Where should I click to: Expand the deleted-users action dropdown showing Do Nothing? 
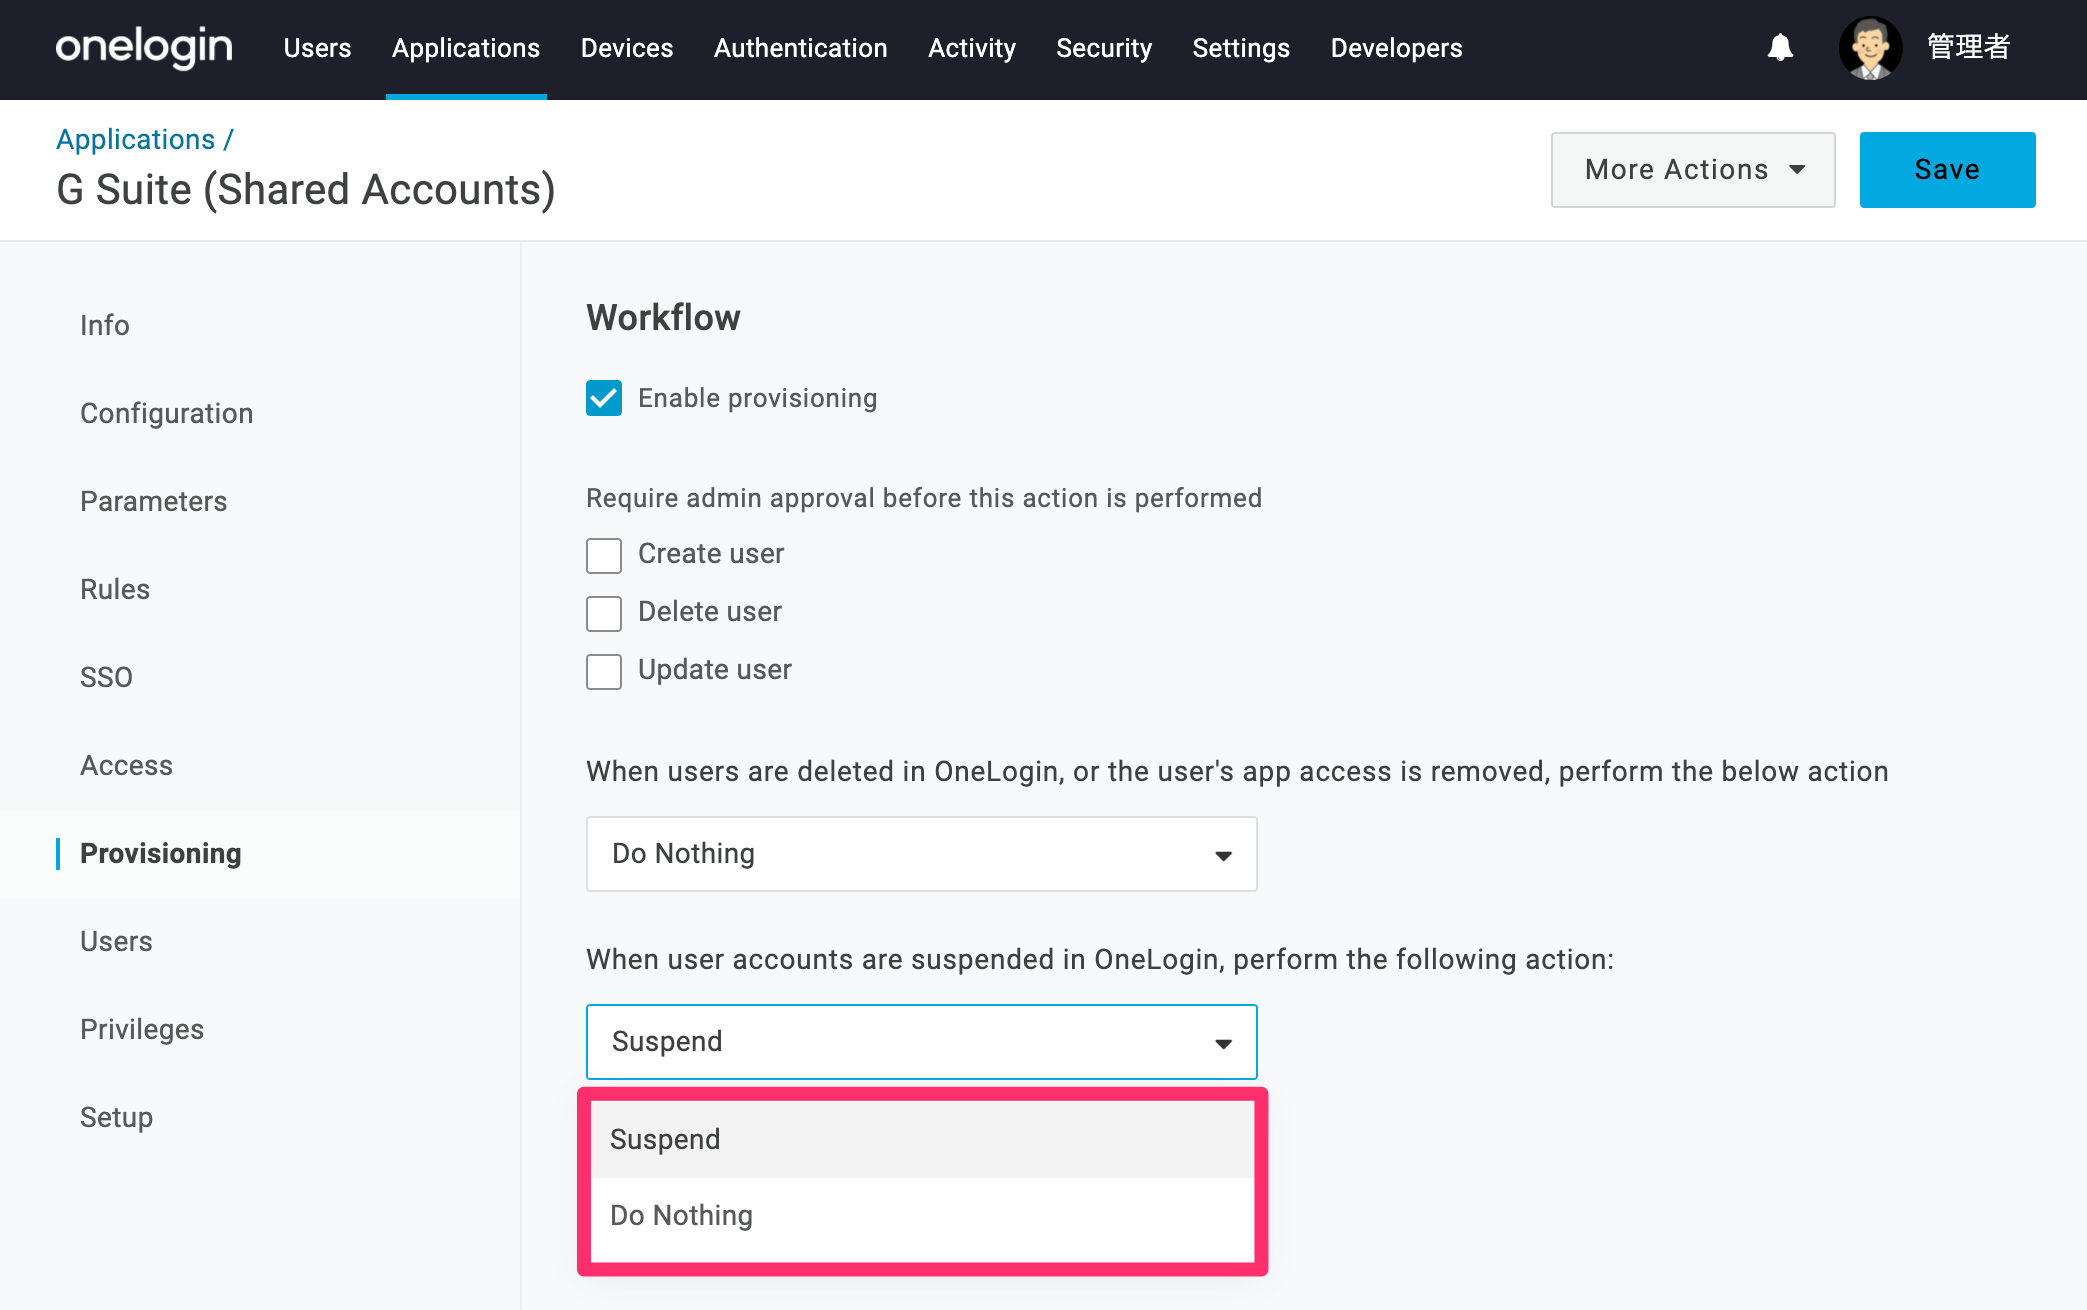coord(922,854)
